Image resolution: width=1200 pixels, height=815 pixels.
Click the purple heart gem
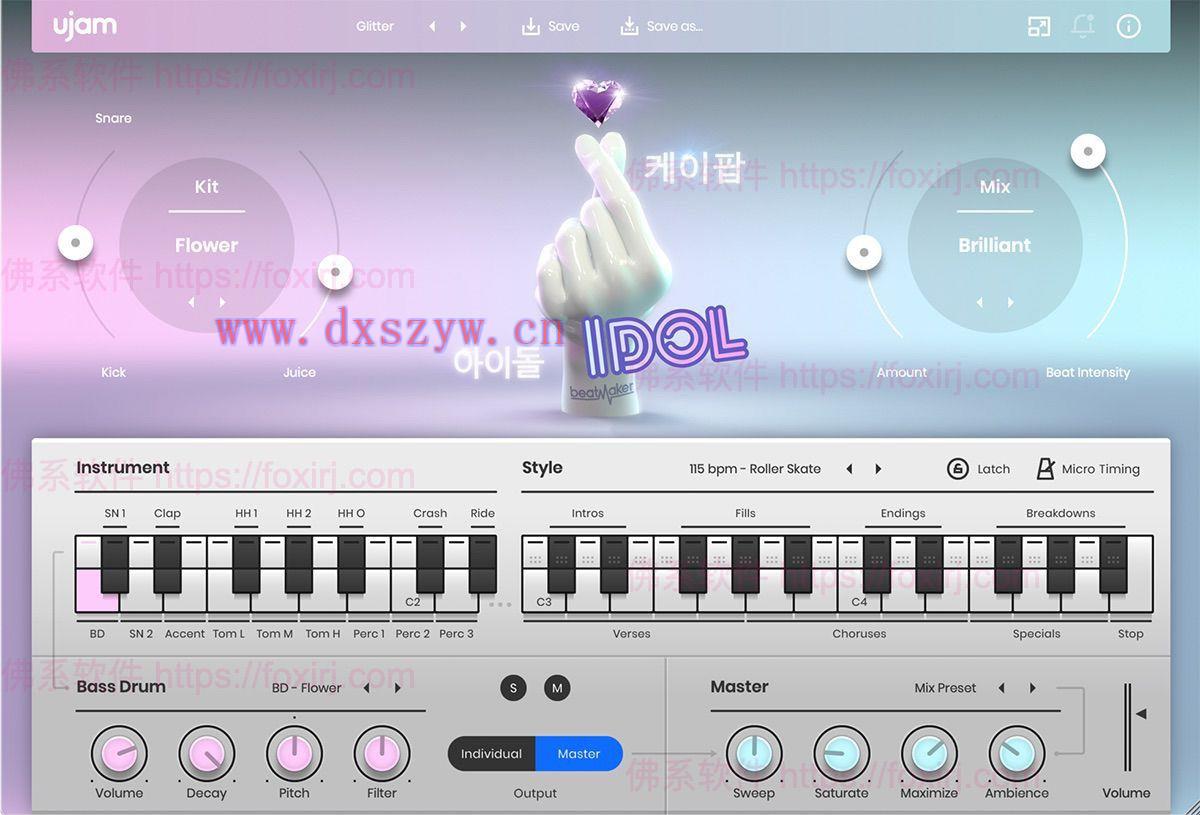tap(598, 102)
